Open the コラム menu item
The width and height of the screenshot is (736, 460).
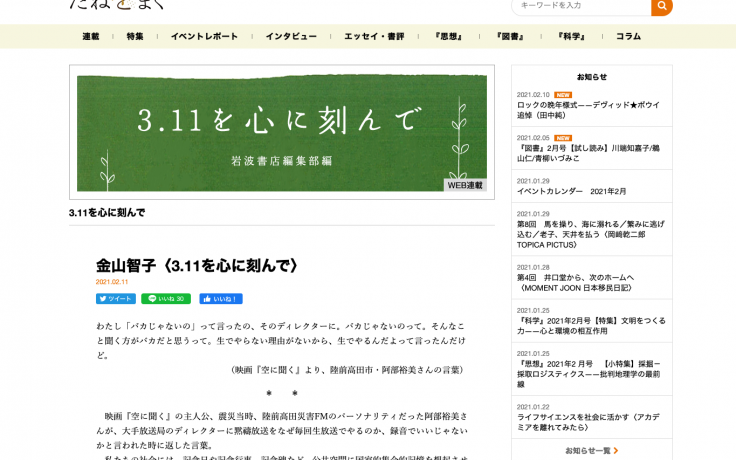(629, 36)
